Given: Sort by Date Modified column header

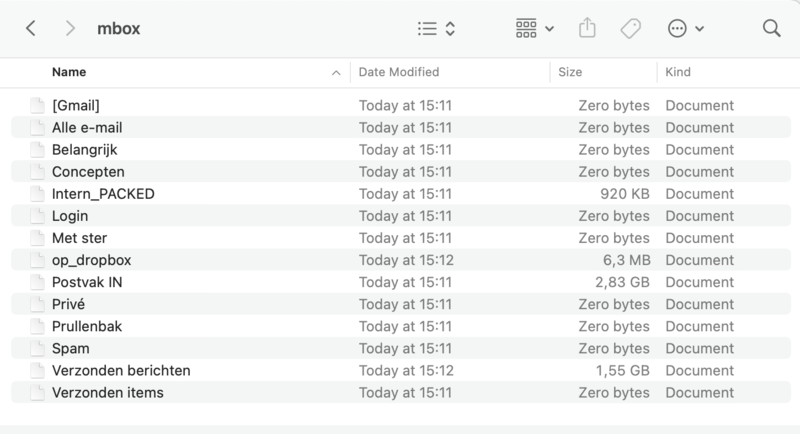Looking at the screenshot, I should tap(398, 72).
